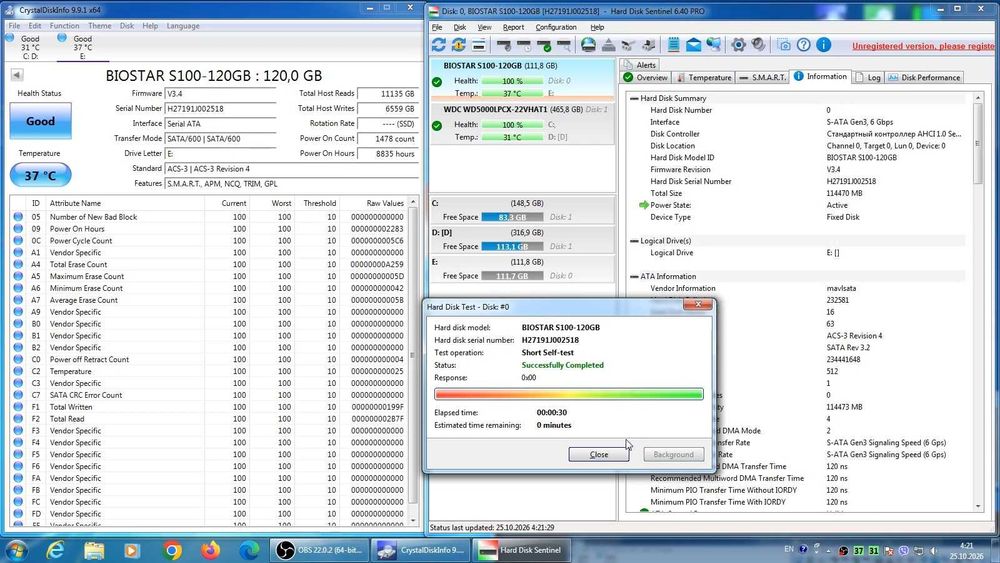This screenshot has height=563, width=1000.
Task: Click the refresh-with-warning icon in Sentinel toolbar
Action: [459, 45]
